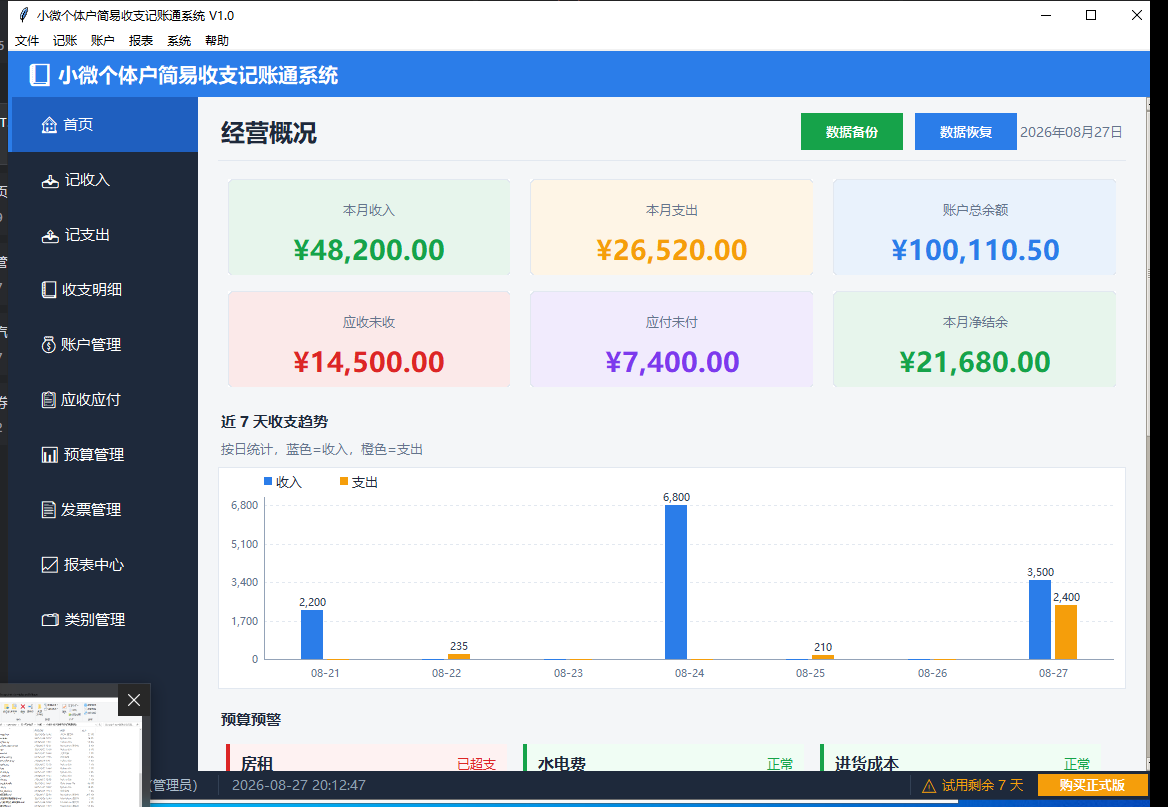This screenshot has height=807, width=1168.
Task: Click the money bag icon for 账户管理
Action: click(48, 345)
